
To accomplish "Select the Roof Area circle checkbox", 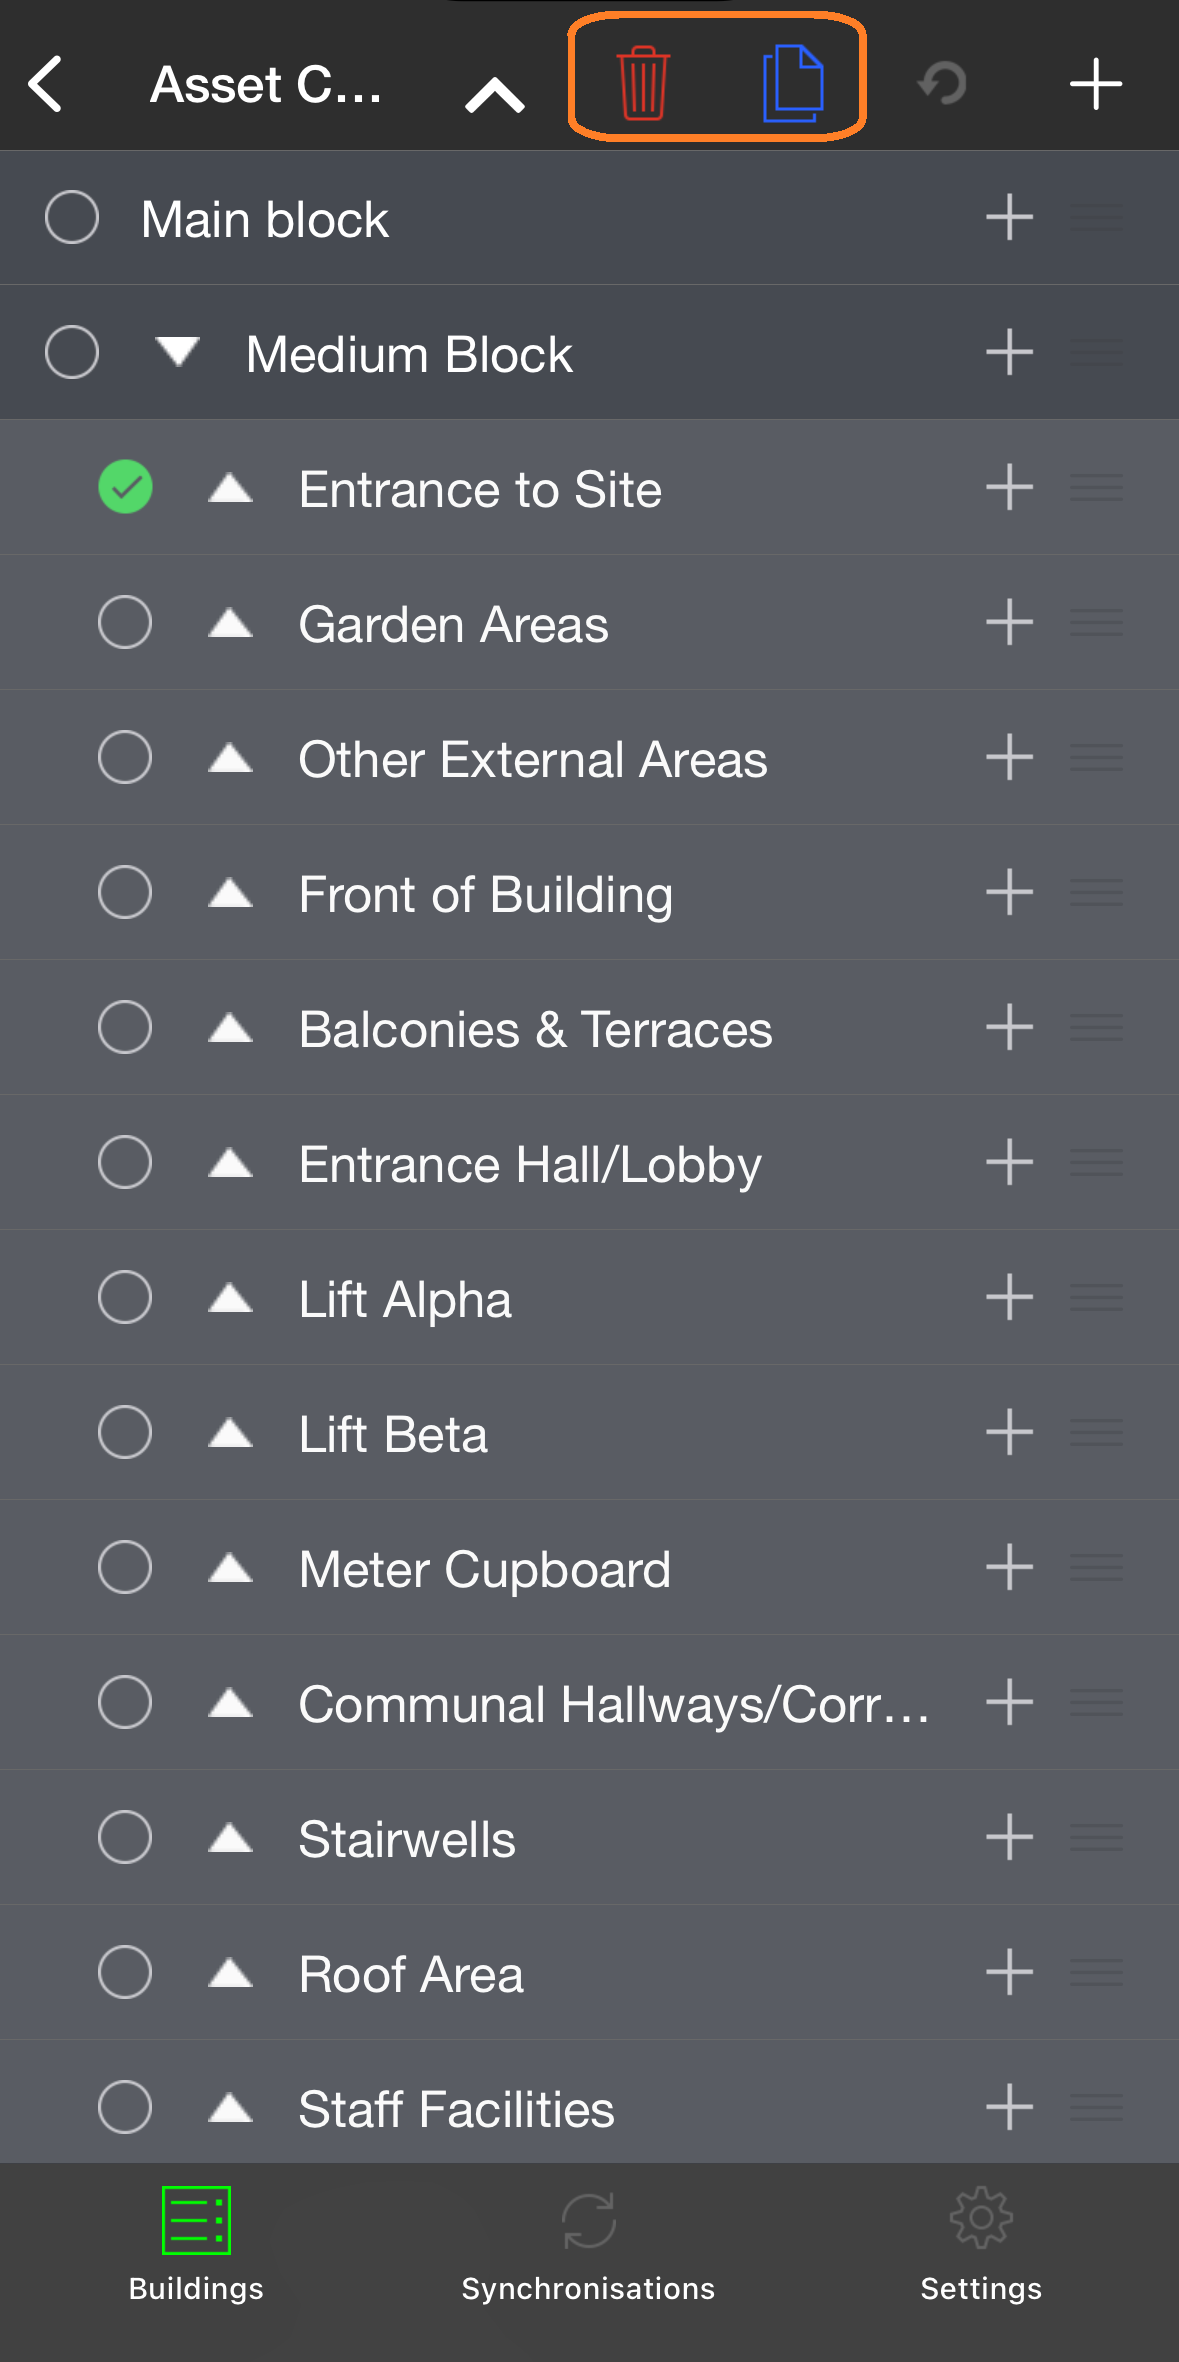I will pos(125,1972).
